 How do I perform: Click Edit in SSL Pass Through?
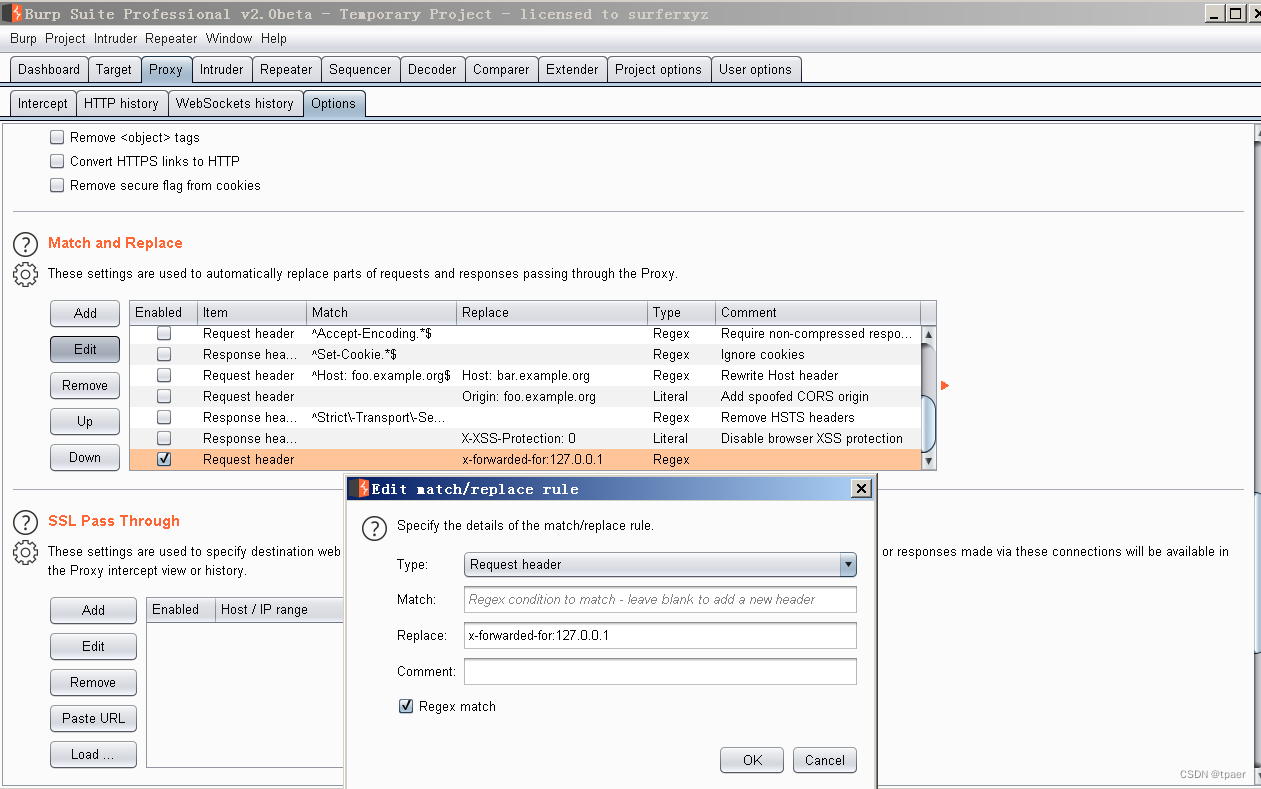pos(93,646)
